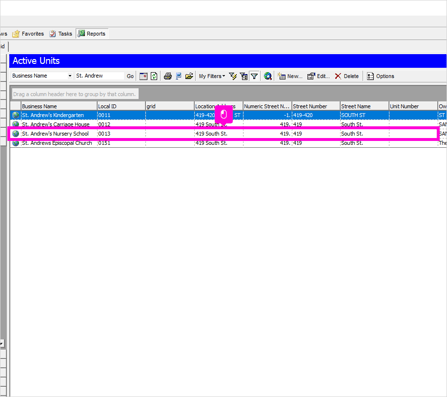447x397 pixels.
Task: Sort by Business Name column header
Action: coord(59,106)
